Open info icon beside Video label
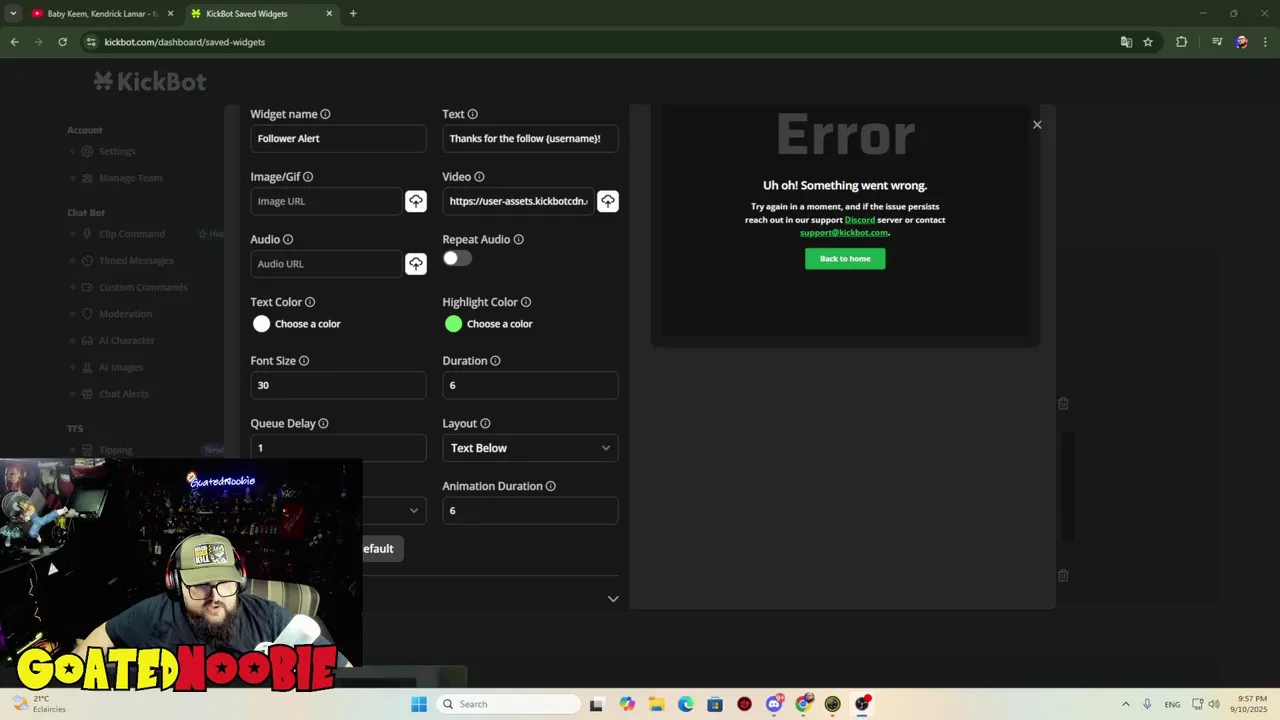This screenshot has height=720, width=1280. point(479,177)
